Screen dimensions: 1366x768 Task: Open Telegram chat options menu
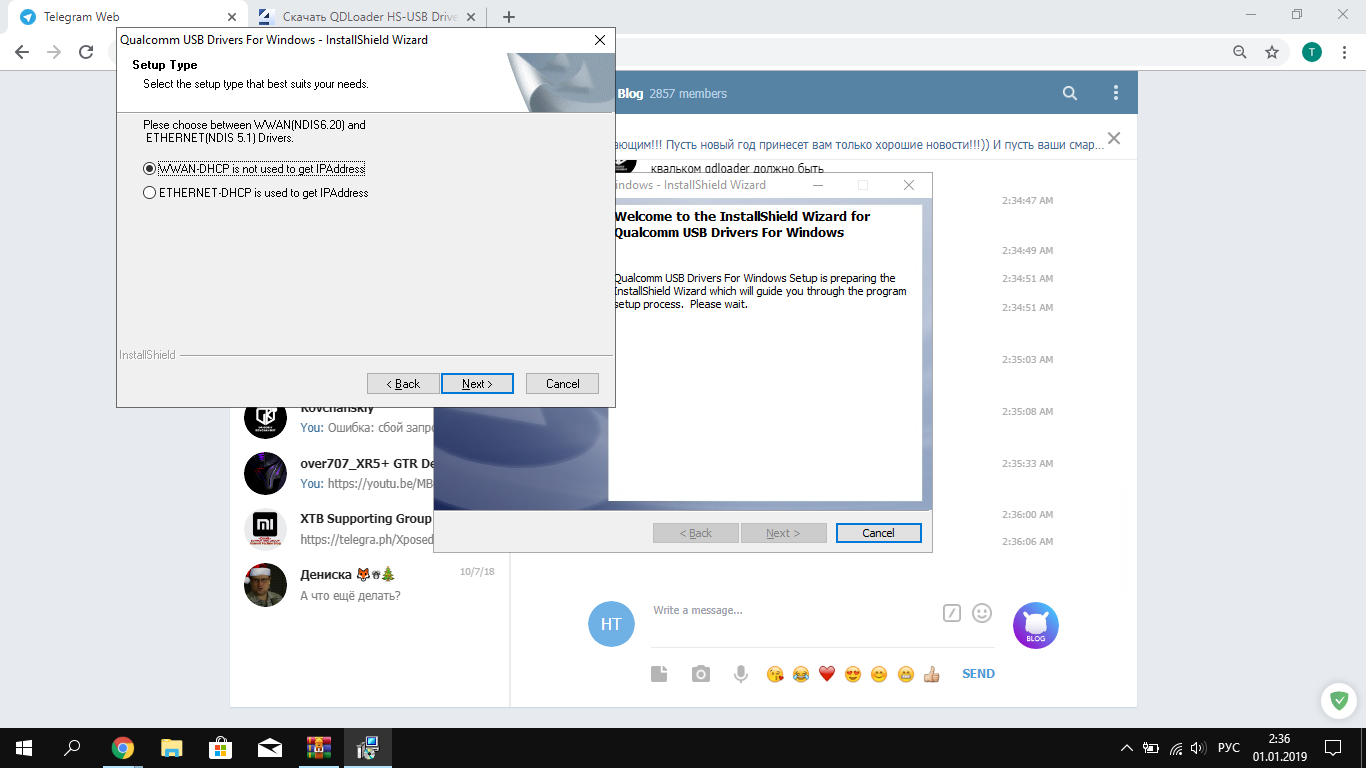(1116, 93)
